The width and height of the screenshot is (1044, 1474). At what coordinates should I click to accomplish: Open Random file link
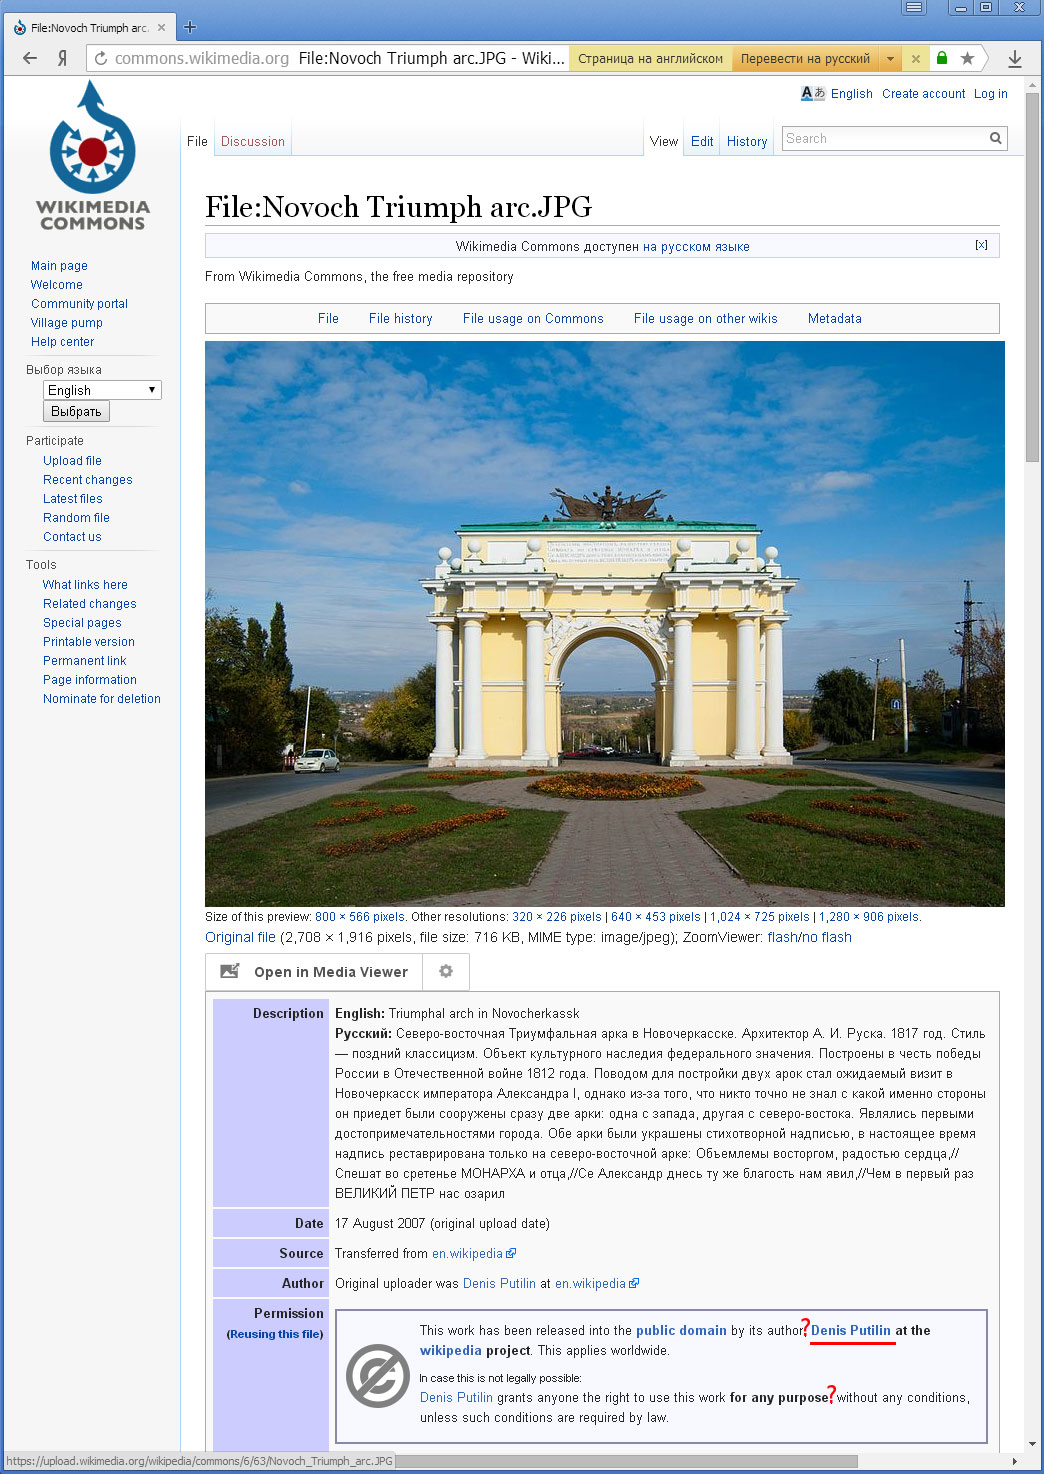click(76, 518)
